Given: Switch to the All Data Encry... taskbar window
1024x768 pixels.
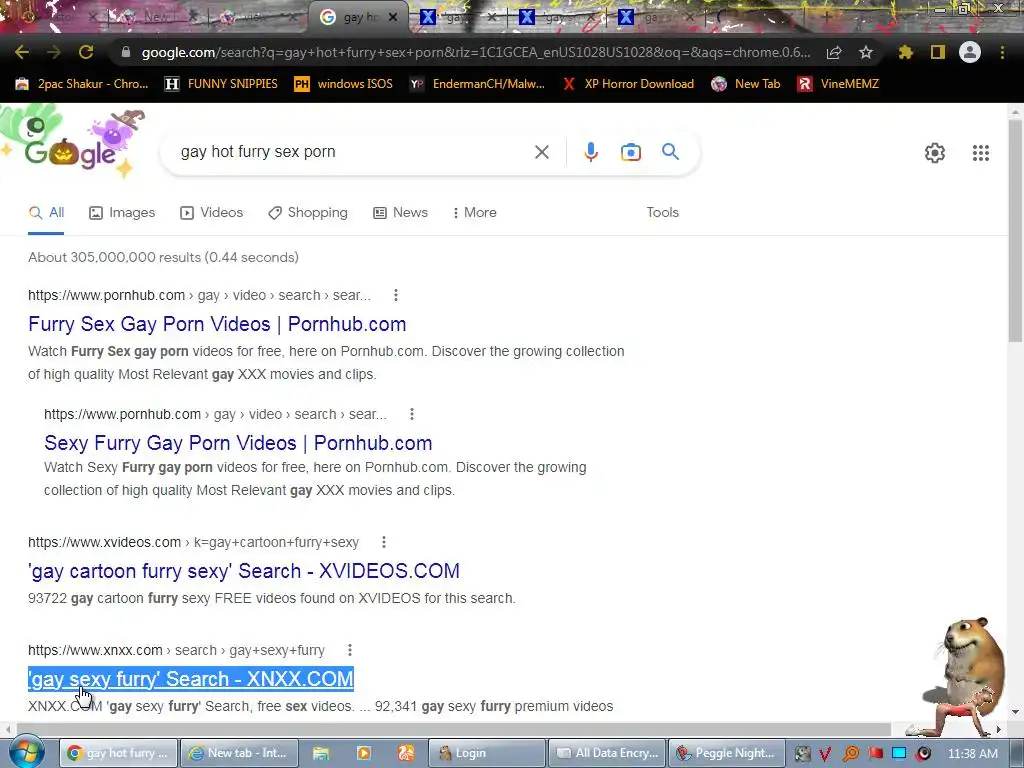Looking at the screenshot, I should [607, 753].
